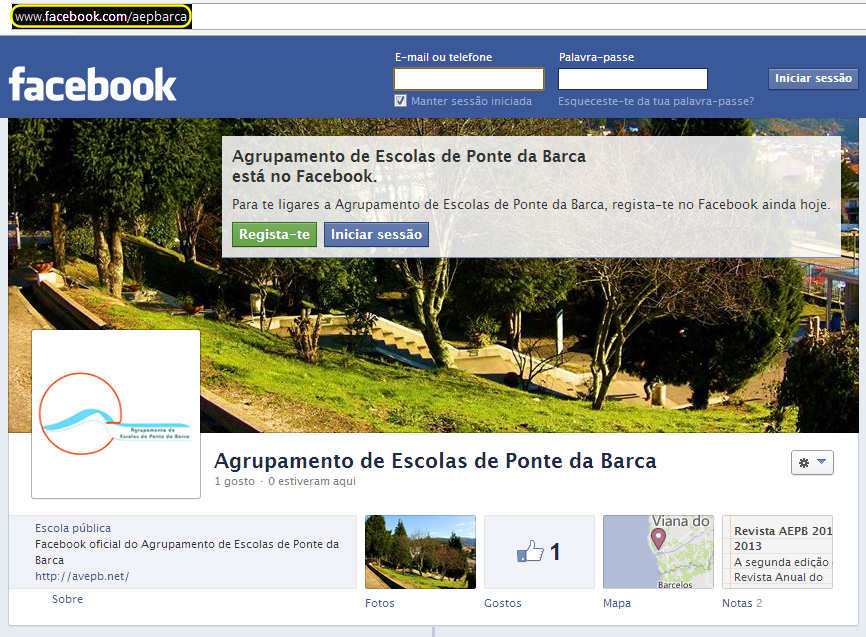Focus the Palavra-passe input field
Image resolution: width=866 pixels, height=637 pixels.
pyautogui.click(x=633, y=79)
